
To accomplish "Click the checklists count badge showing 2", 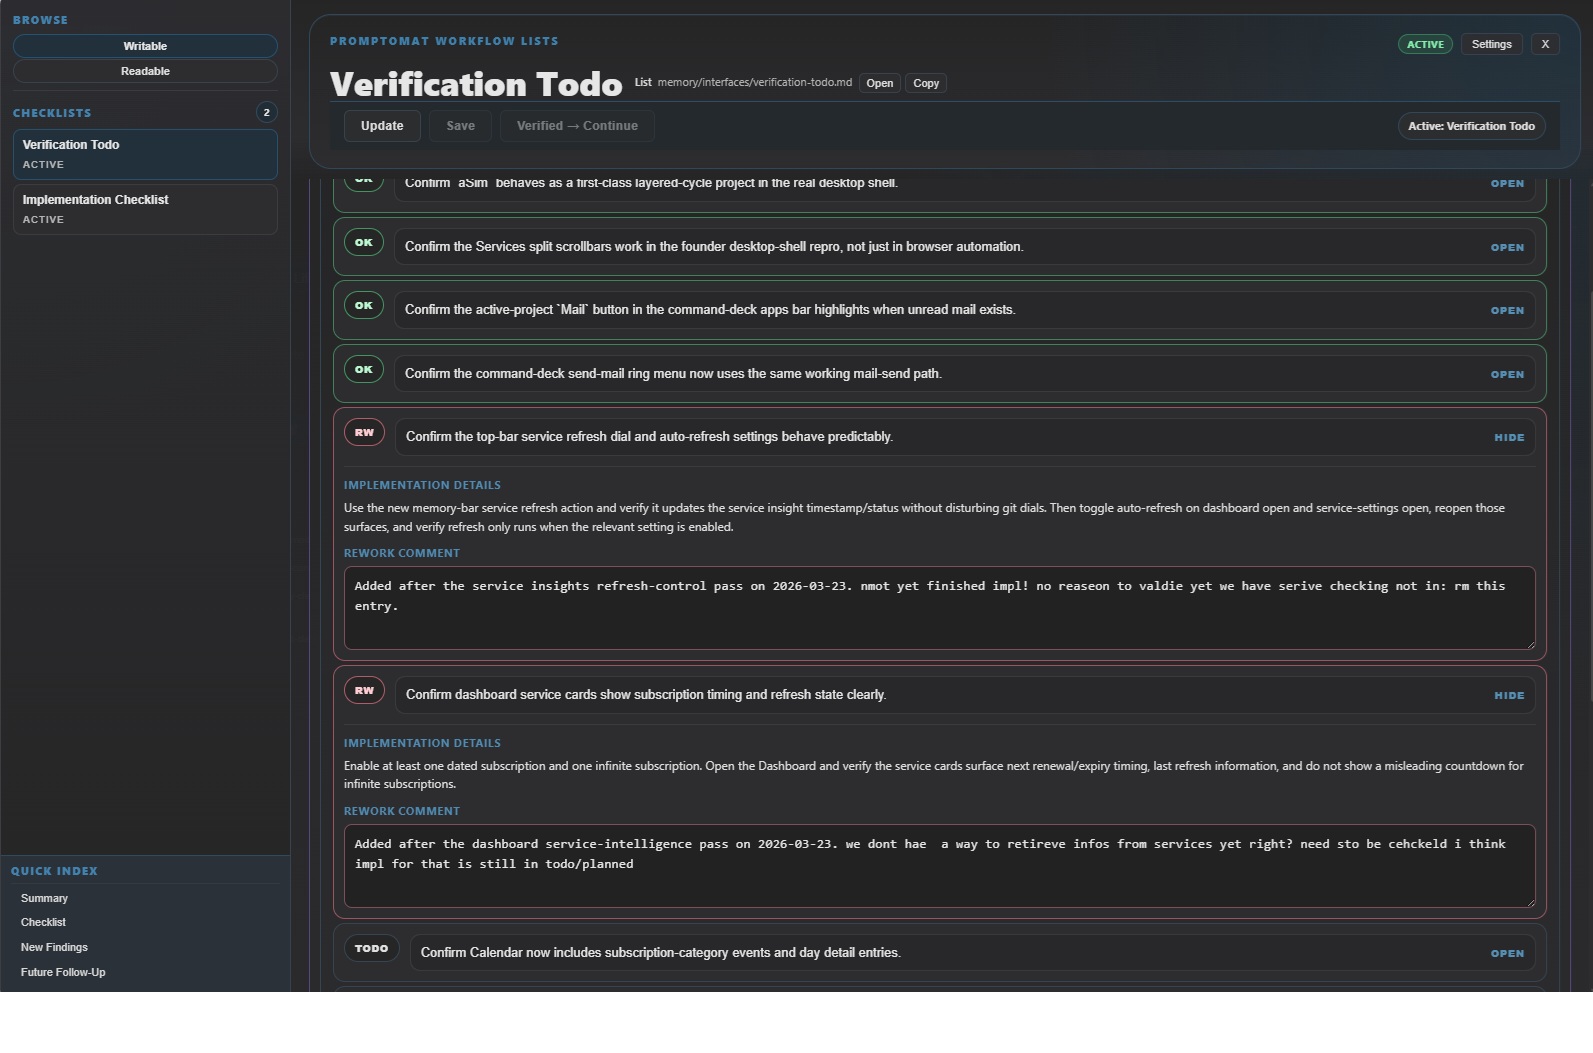I will (x=266, y=112).
